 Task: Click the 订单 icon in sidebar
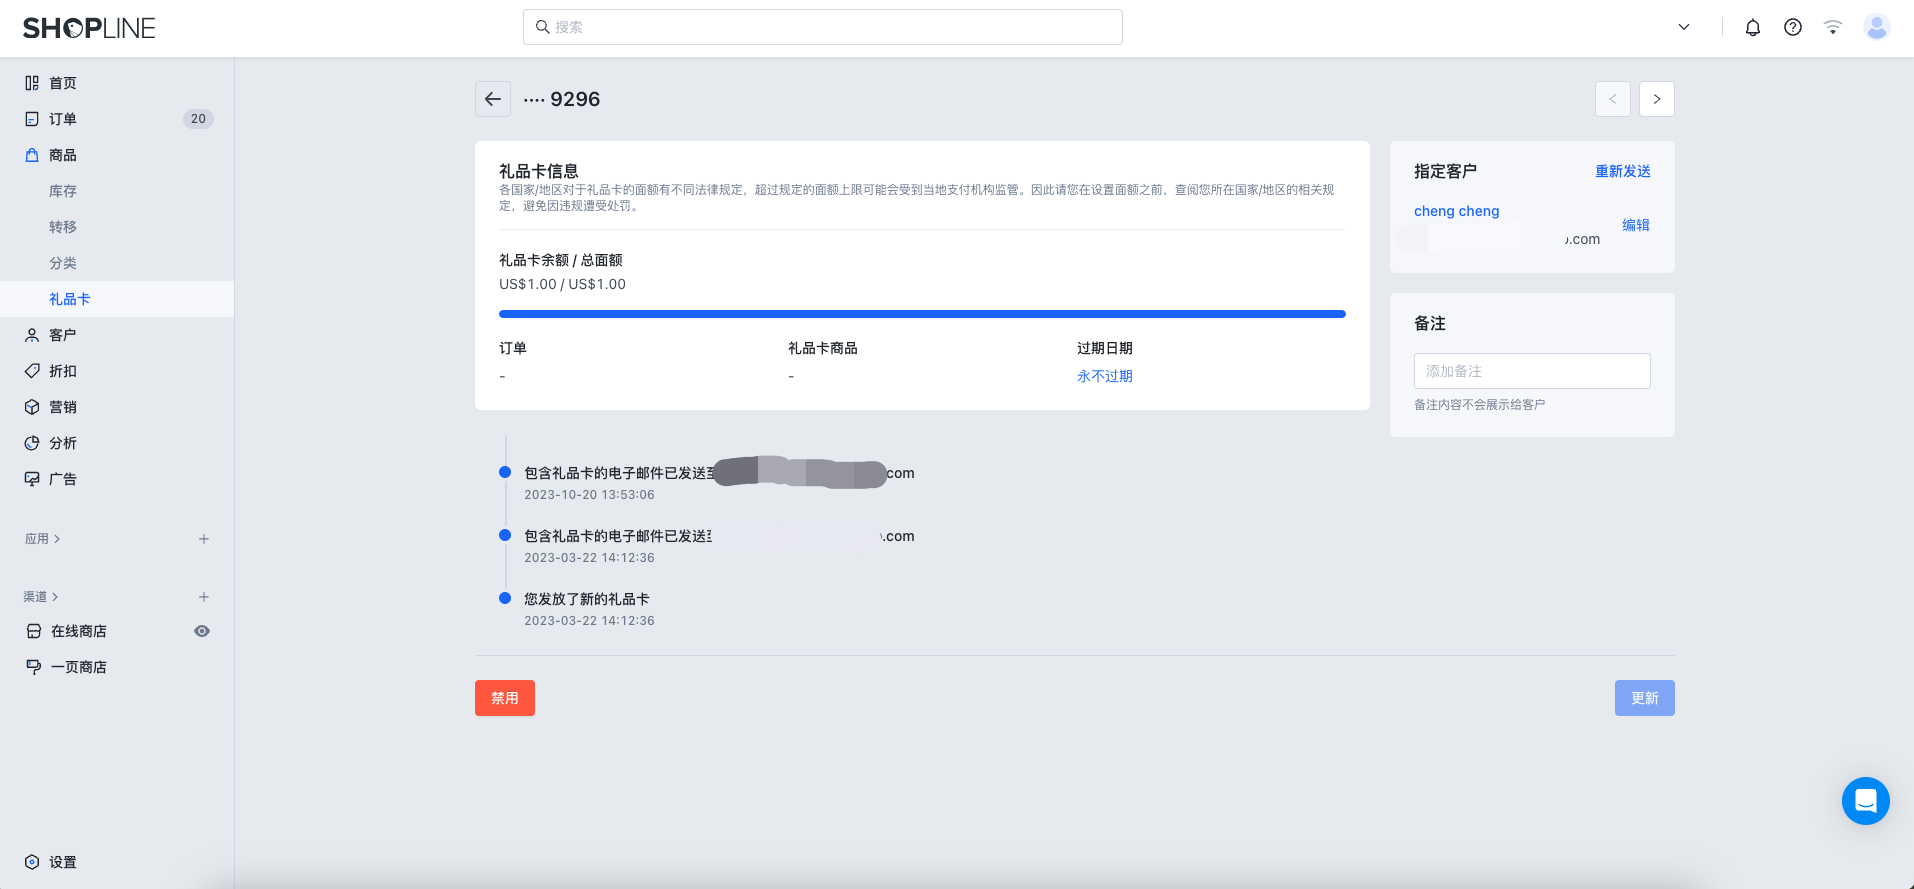(x=32, y=119)
